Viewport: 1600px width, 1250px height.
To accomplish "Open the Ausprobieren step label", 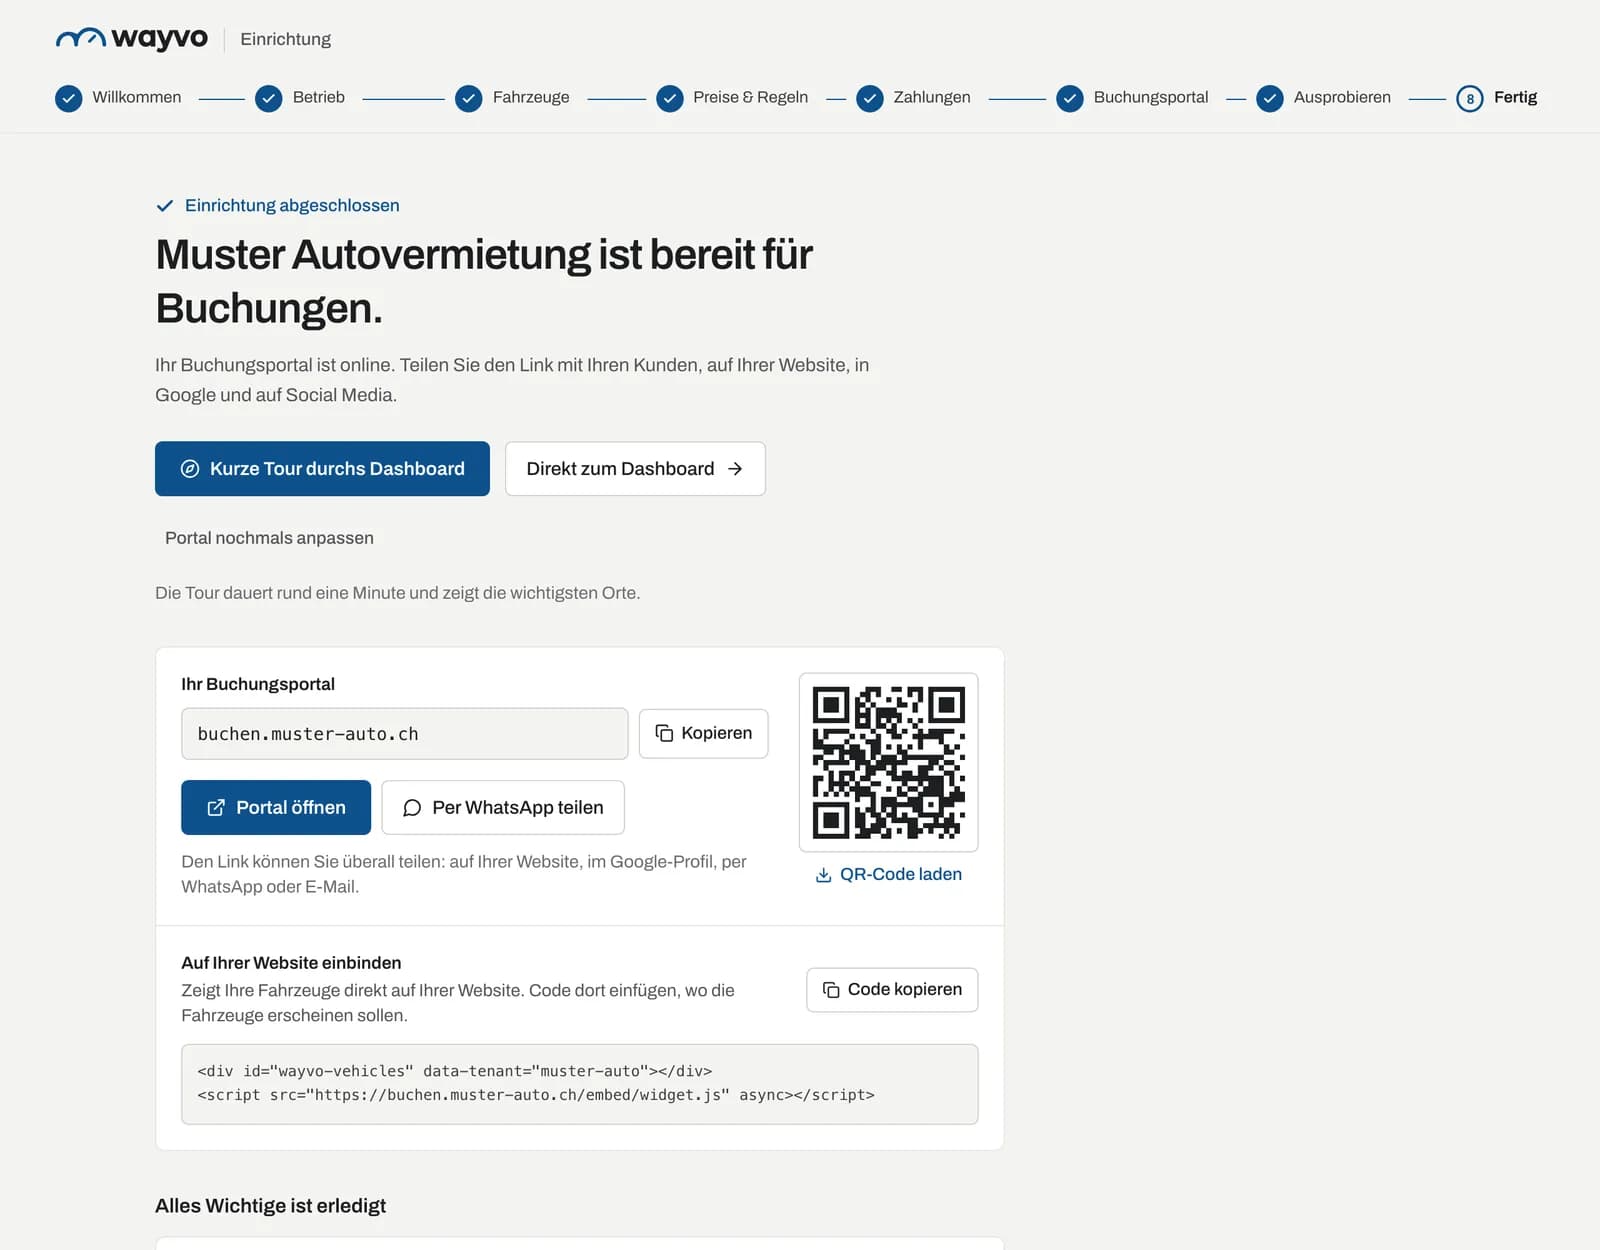I will click(1342, 97).
